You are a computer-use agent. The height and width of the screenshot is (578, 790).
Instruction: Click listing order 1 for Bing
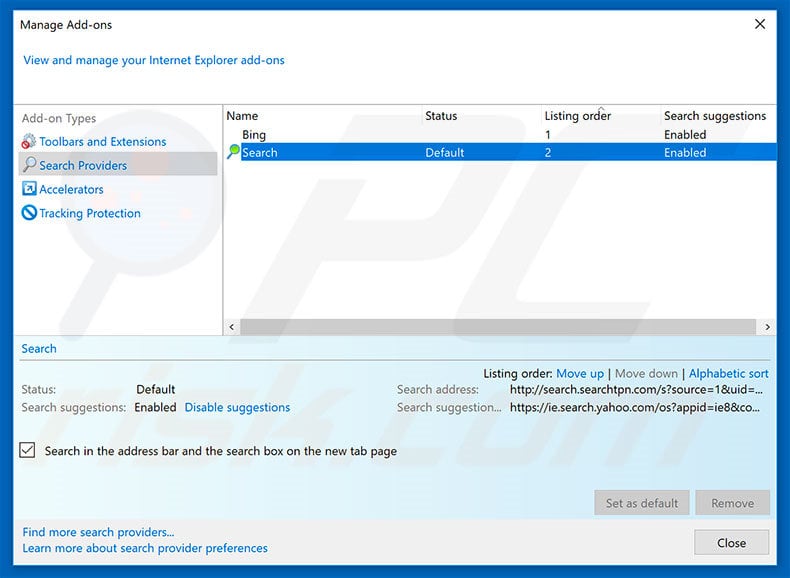[547, 135]
